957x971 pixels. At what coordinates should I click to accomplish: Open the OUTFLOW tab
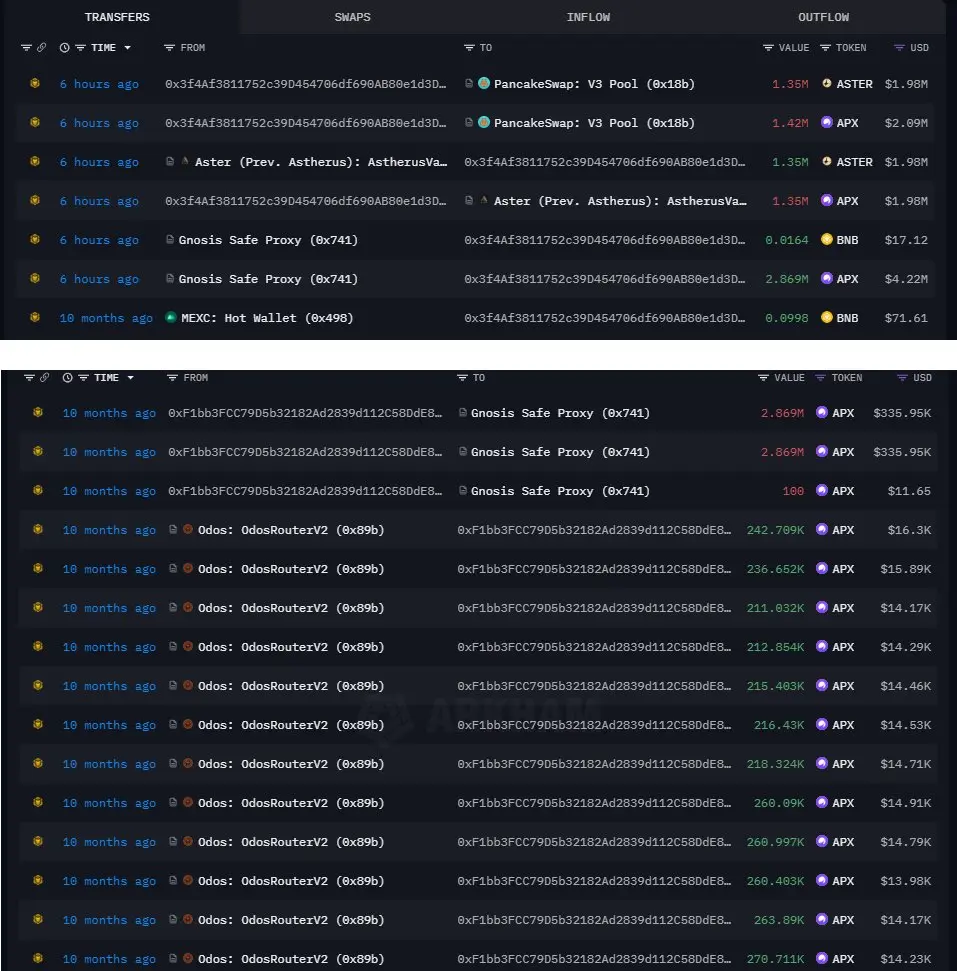click(x=823, y=17)
